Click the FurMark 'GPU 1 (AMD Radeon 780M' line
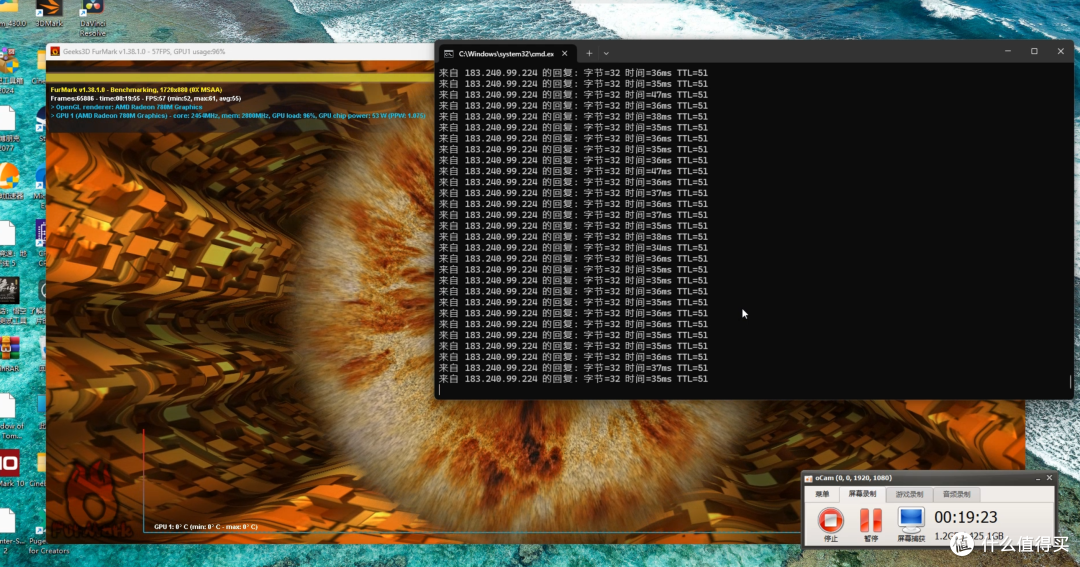The height and width of the screenshot is (567, 1080). [238, 116]
